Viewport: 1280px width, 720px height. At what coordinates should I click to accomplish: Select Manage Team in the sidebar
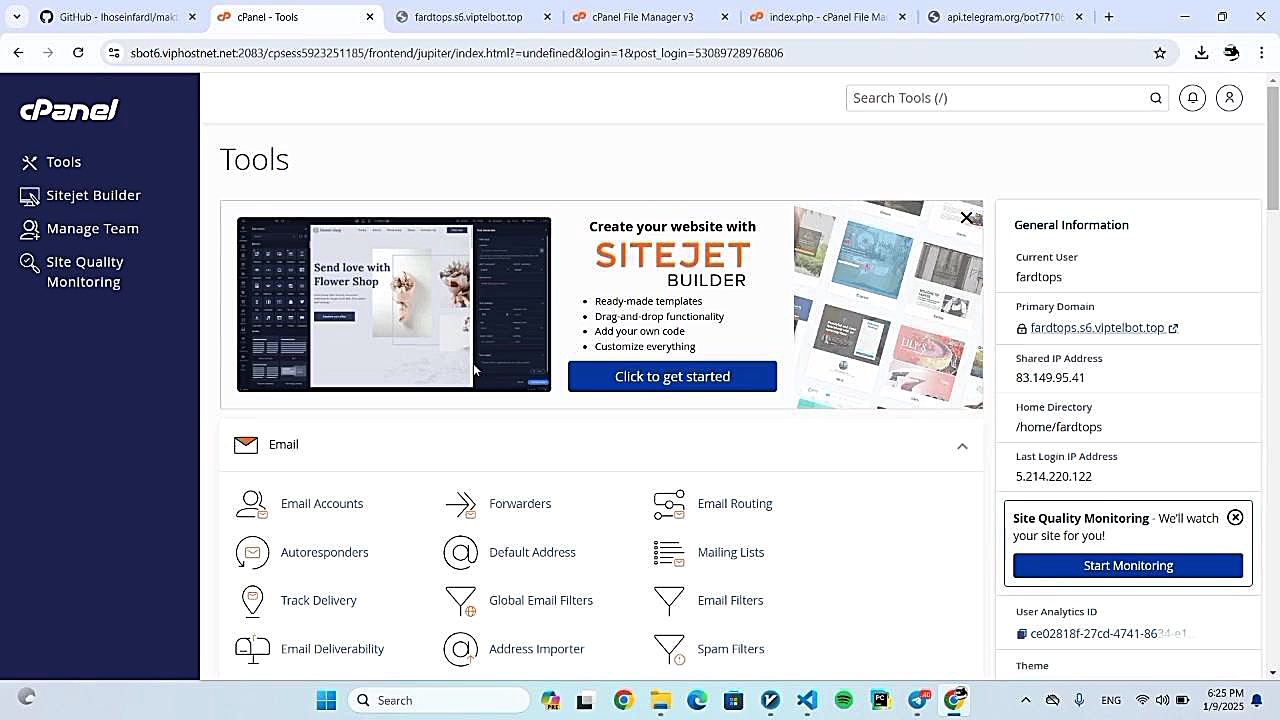[x=80, y=228]
